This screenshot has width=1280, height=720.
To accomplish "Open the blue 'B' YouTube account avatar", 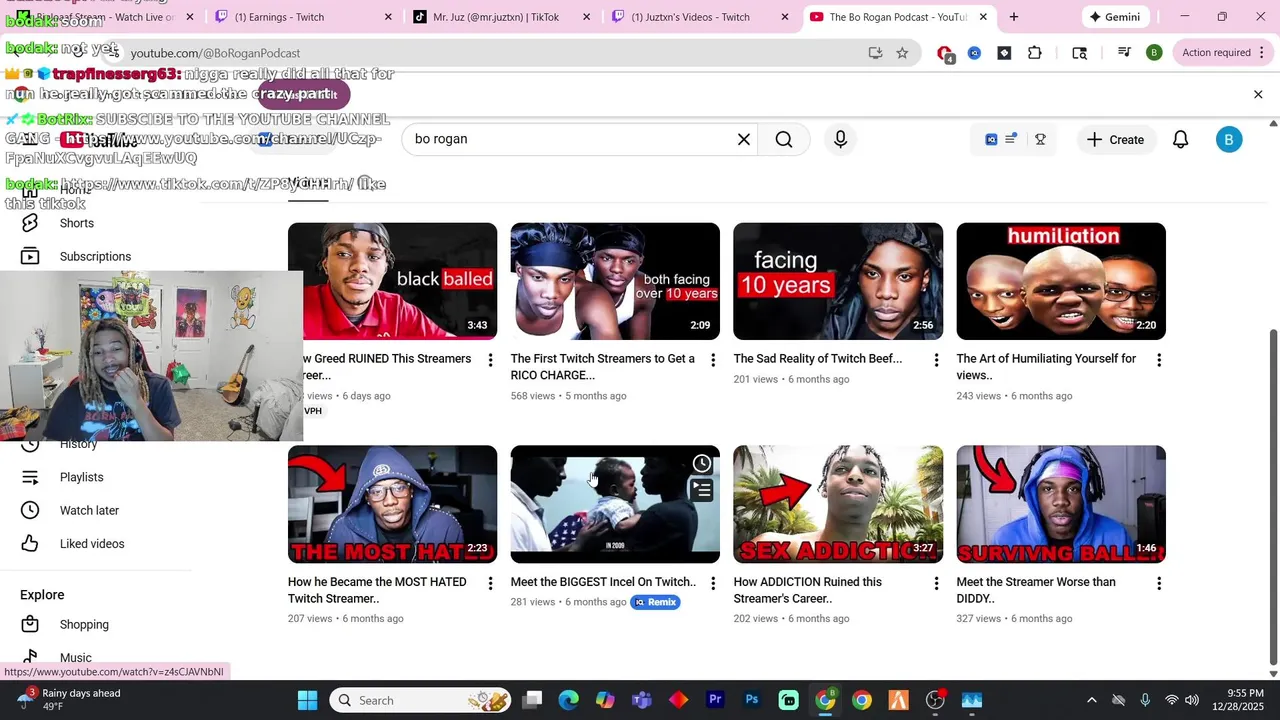I will point(1229,140).
